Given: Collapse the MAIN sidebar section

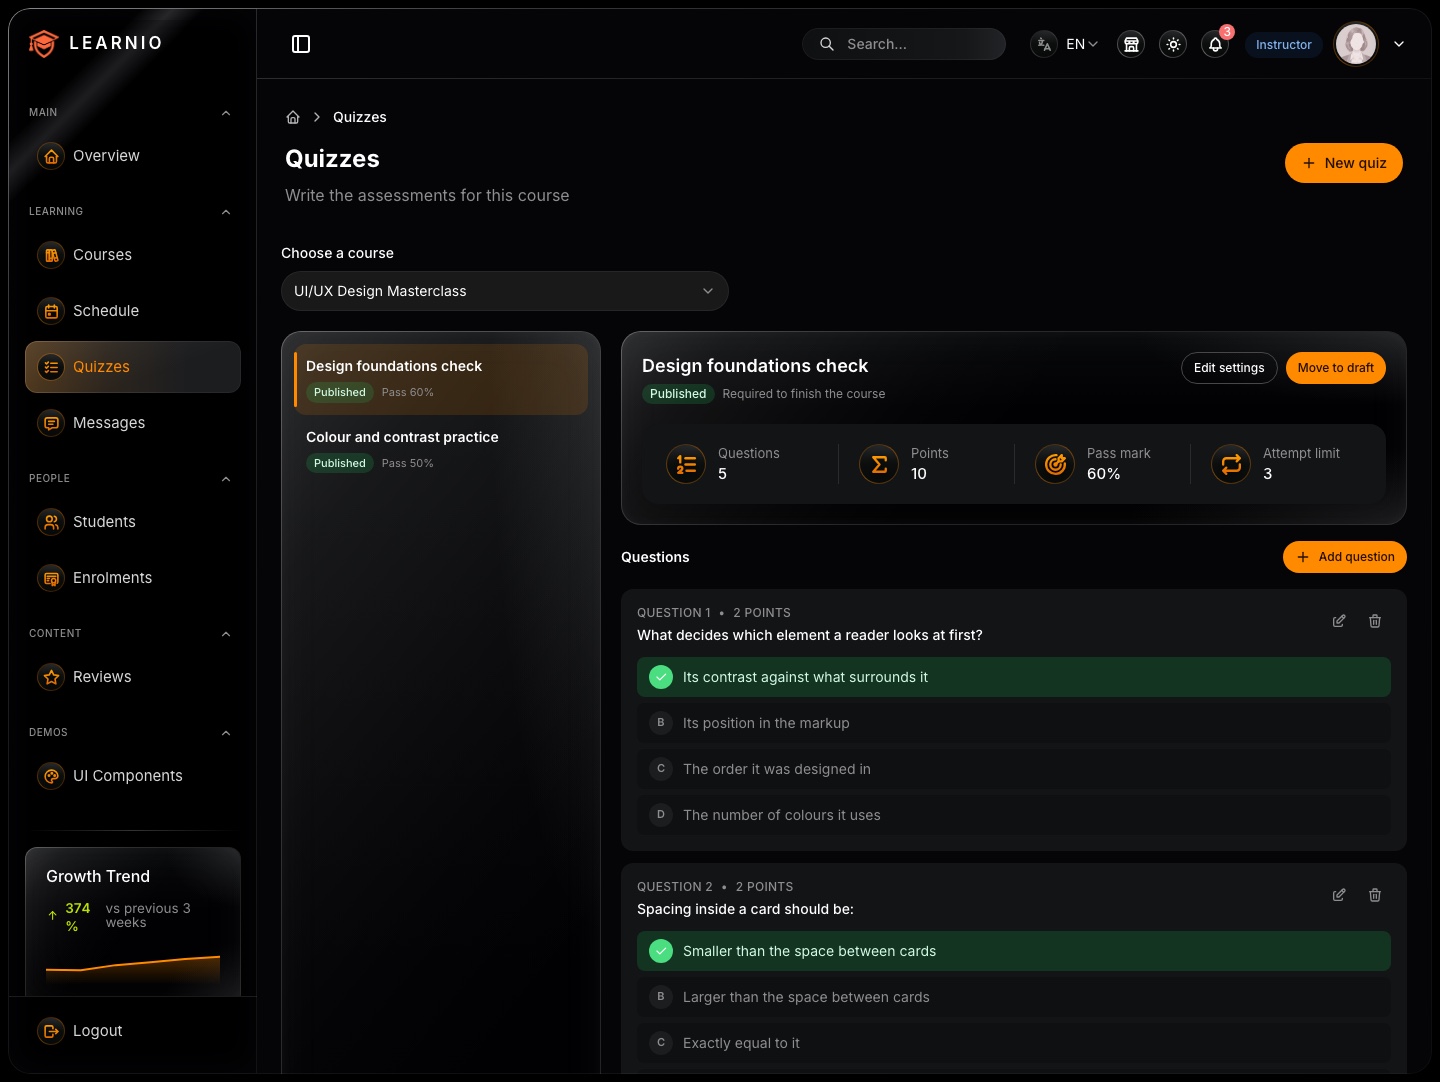Looking at the screenshot, I should (226, 113).
